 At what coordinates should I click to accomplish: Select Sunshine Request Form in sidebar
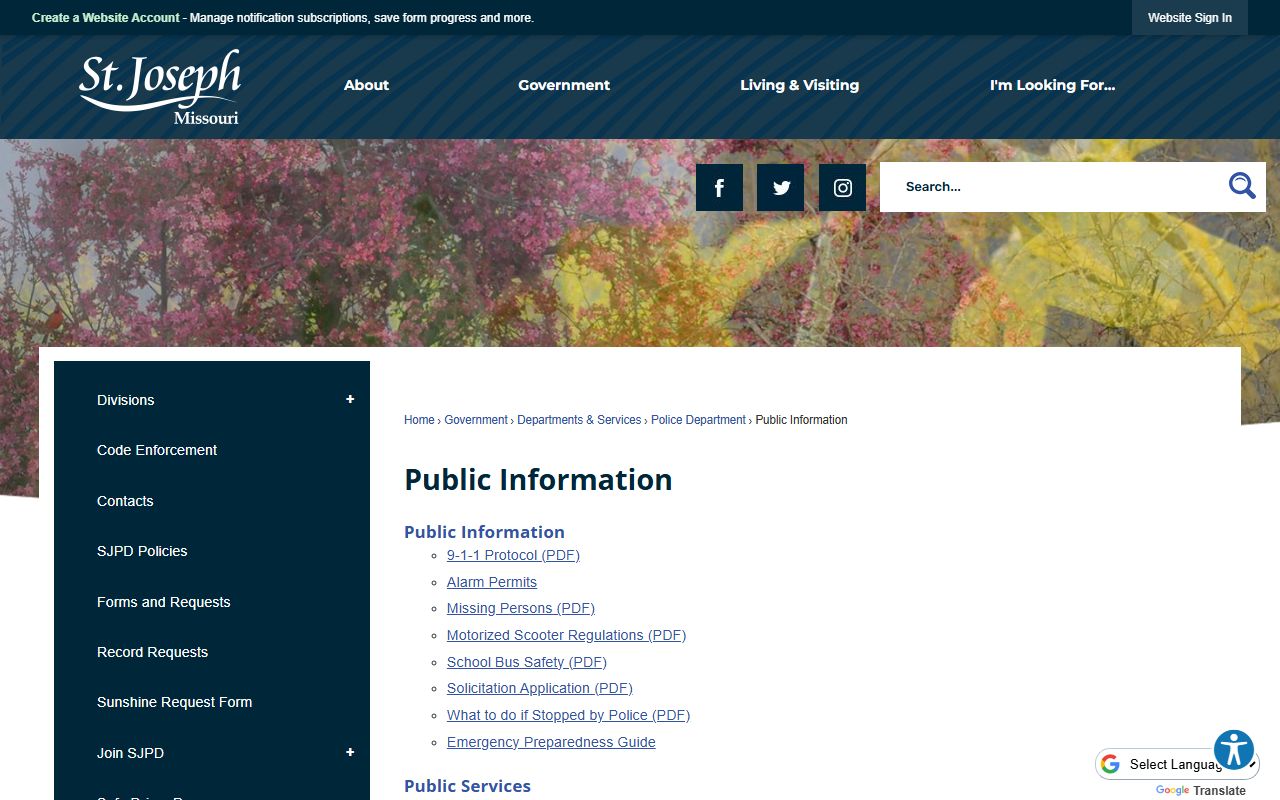click(x=174, y=702)
